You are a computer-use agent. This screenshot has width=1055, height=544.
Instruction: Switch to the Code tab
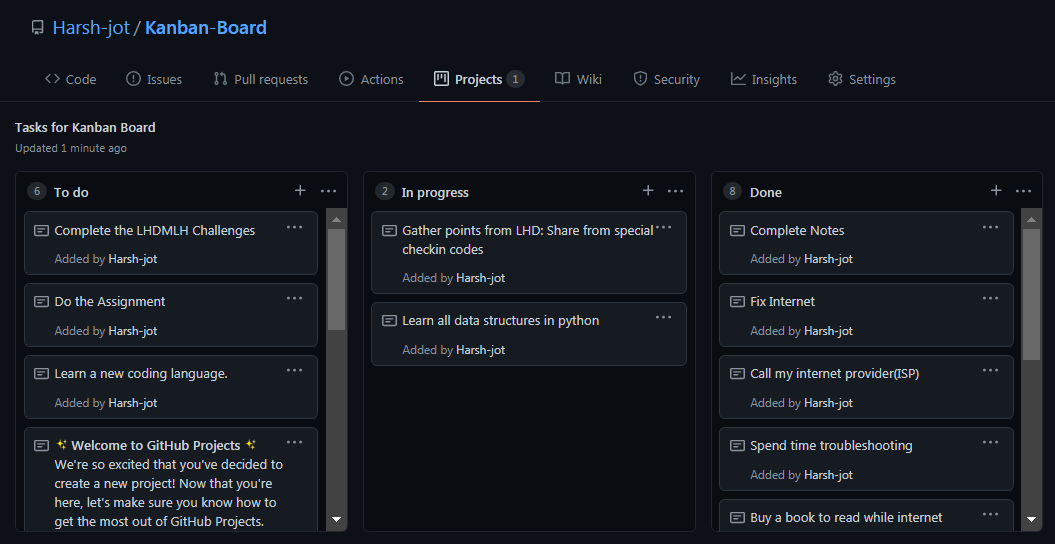coord(71,79)
